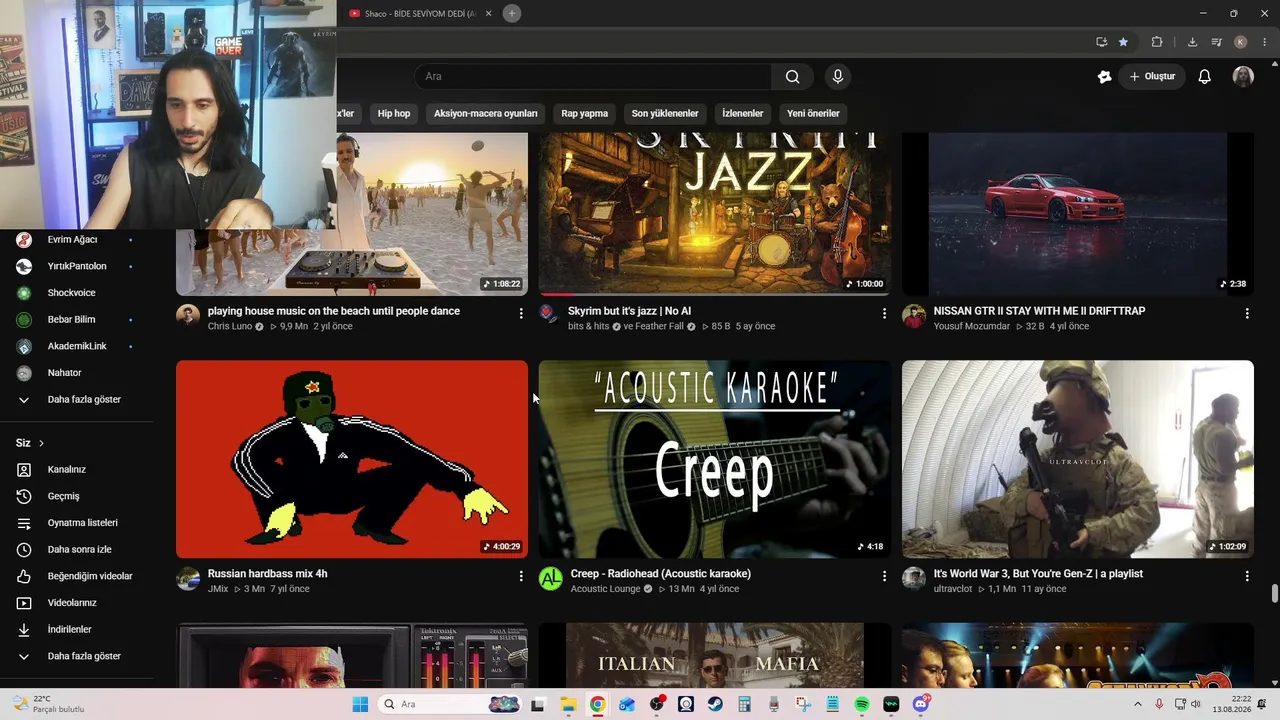Open the Russian hardbass mix thumbnail
The width and height of the screenshot is (1280, 720).
coord(352,459)
